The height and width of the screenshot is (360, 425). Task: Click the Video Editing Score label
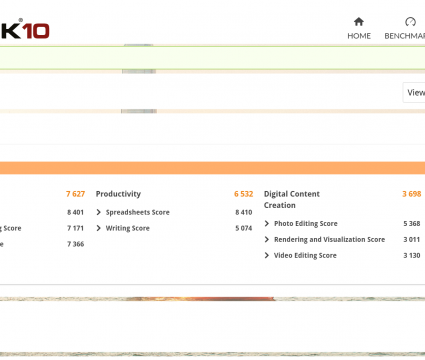coord(305,255)
